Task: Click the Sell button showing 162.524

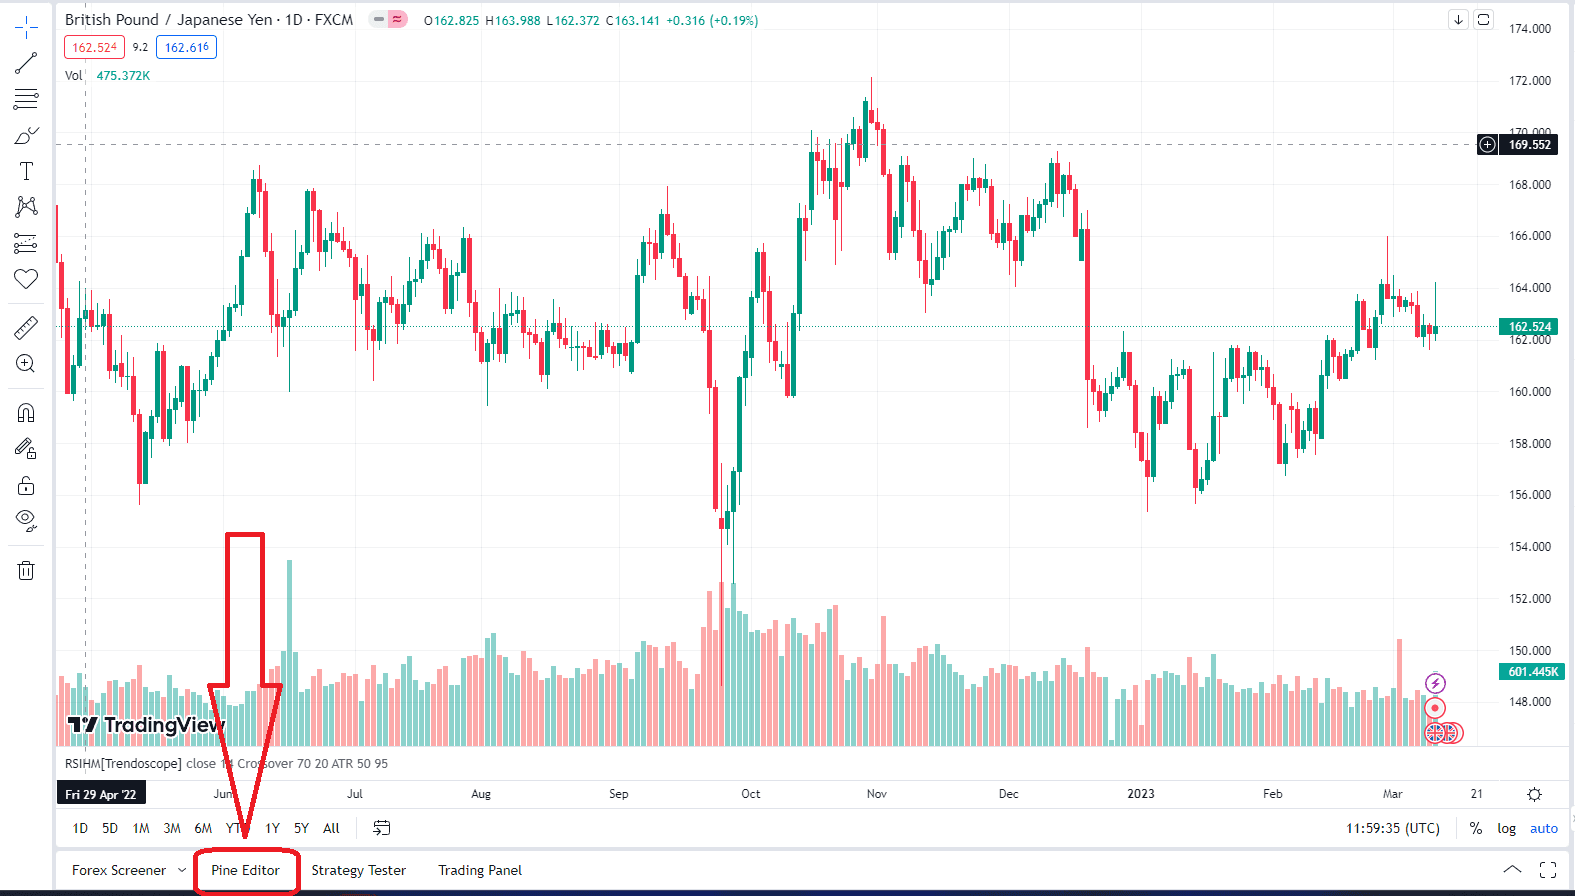Action: [x=94, y=47]
